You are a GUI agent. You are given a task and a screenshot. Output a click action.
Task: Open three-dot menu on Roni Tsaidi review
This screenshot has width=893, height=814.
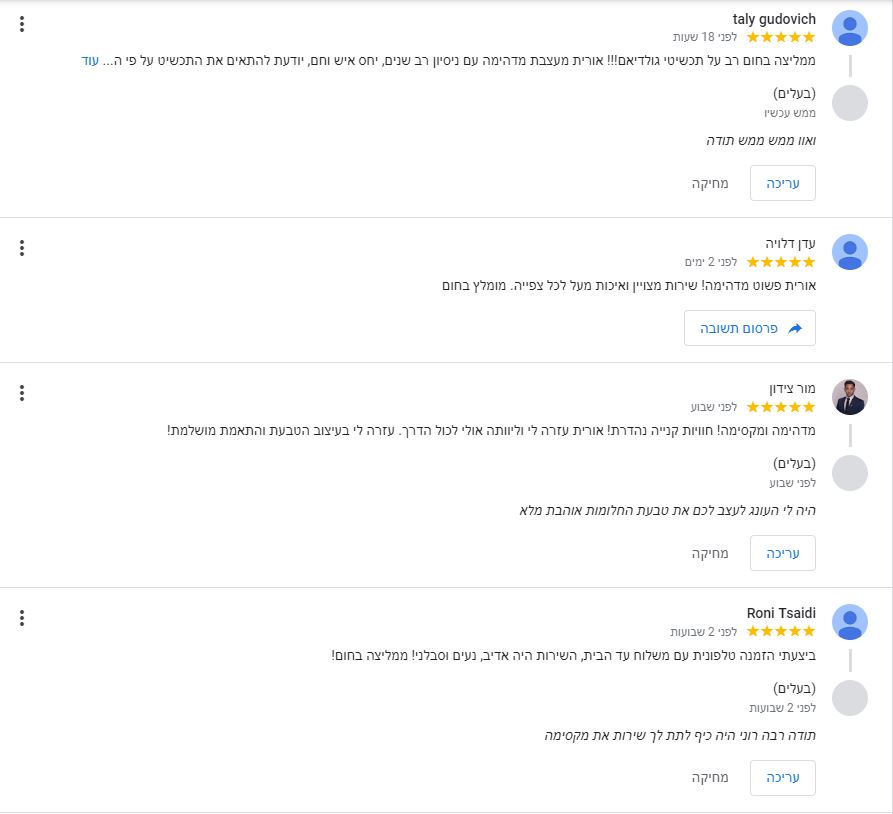tap(22, 618)
